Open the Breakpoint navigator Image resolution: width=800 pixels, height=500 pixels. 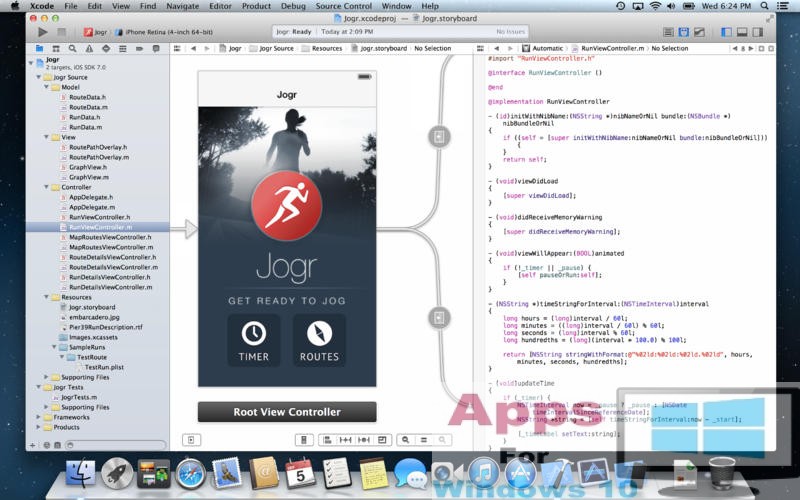click(139, 48)
